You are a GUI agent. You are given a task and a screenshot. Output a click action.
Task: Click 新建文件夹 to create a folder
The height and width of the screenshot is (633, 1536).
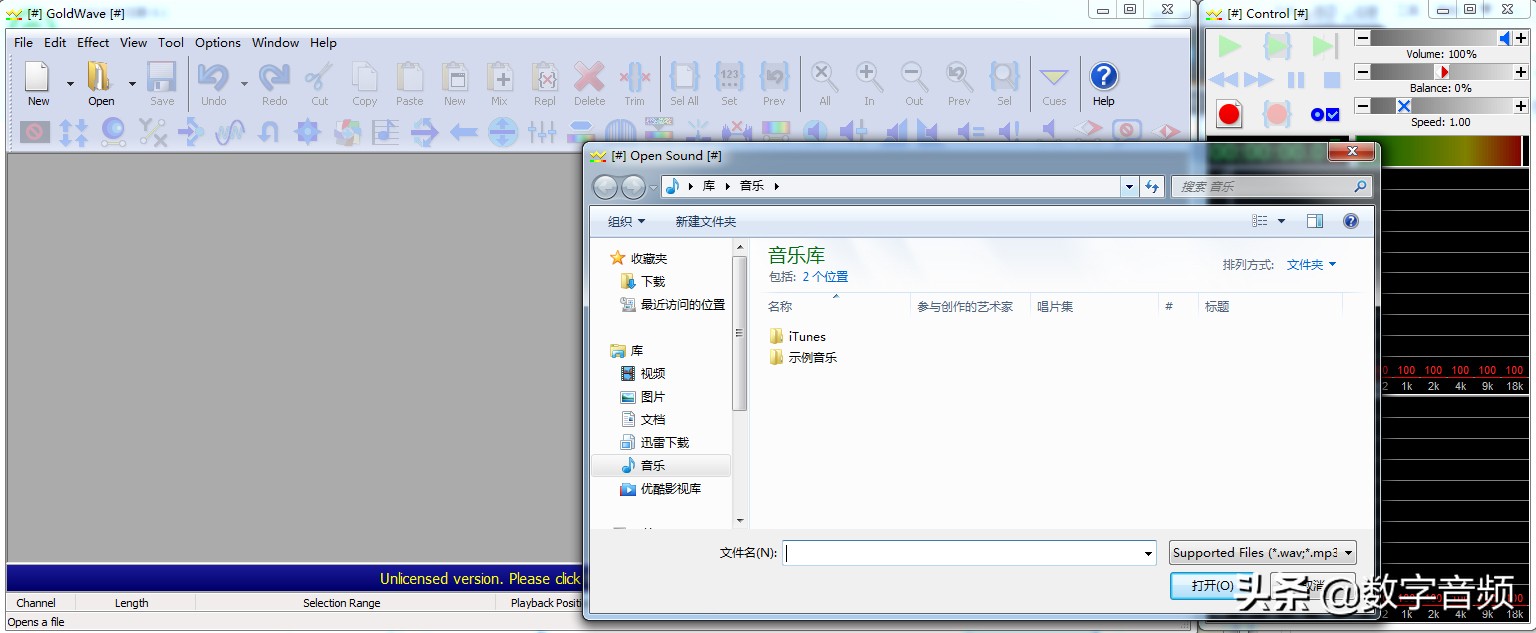(x=705, y=221)
